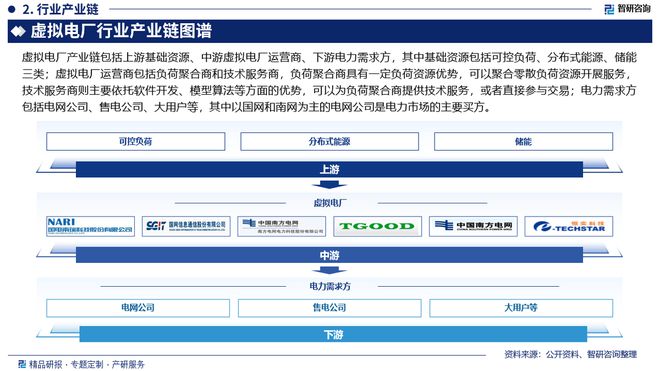Click the 智研咨询 logo at top right
Viewport: 660px width, 371px height.
627,9
